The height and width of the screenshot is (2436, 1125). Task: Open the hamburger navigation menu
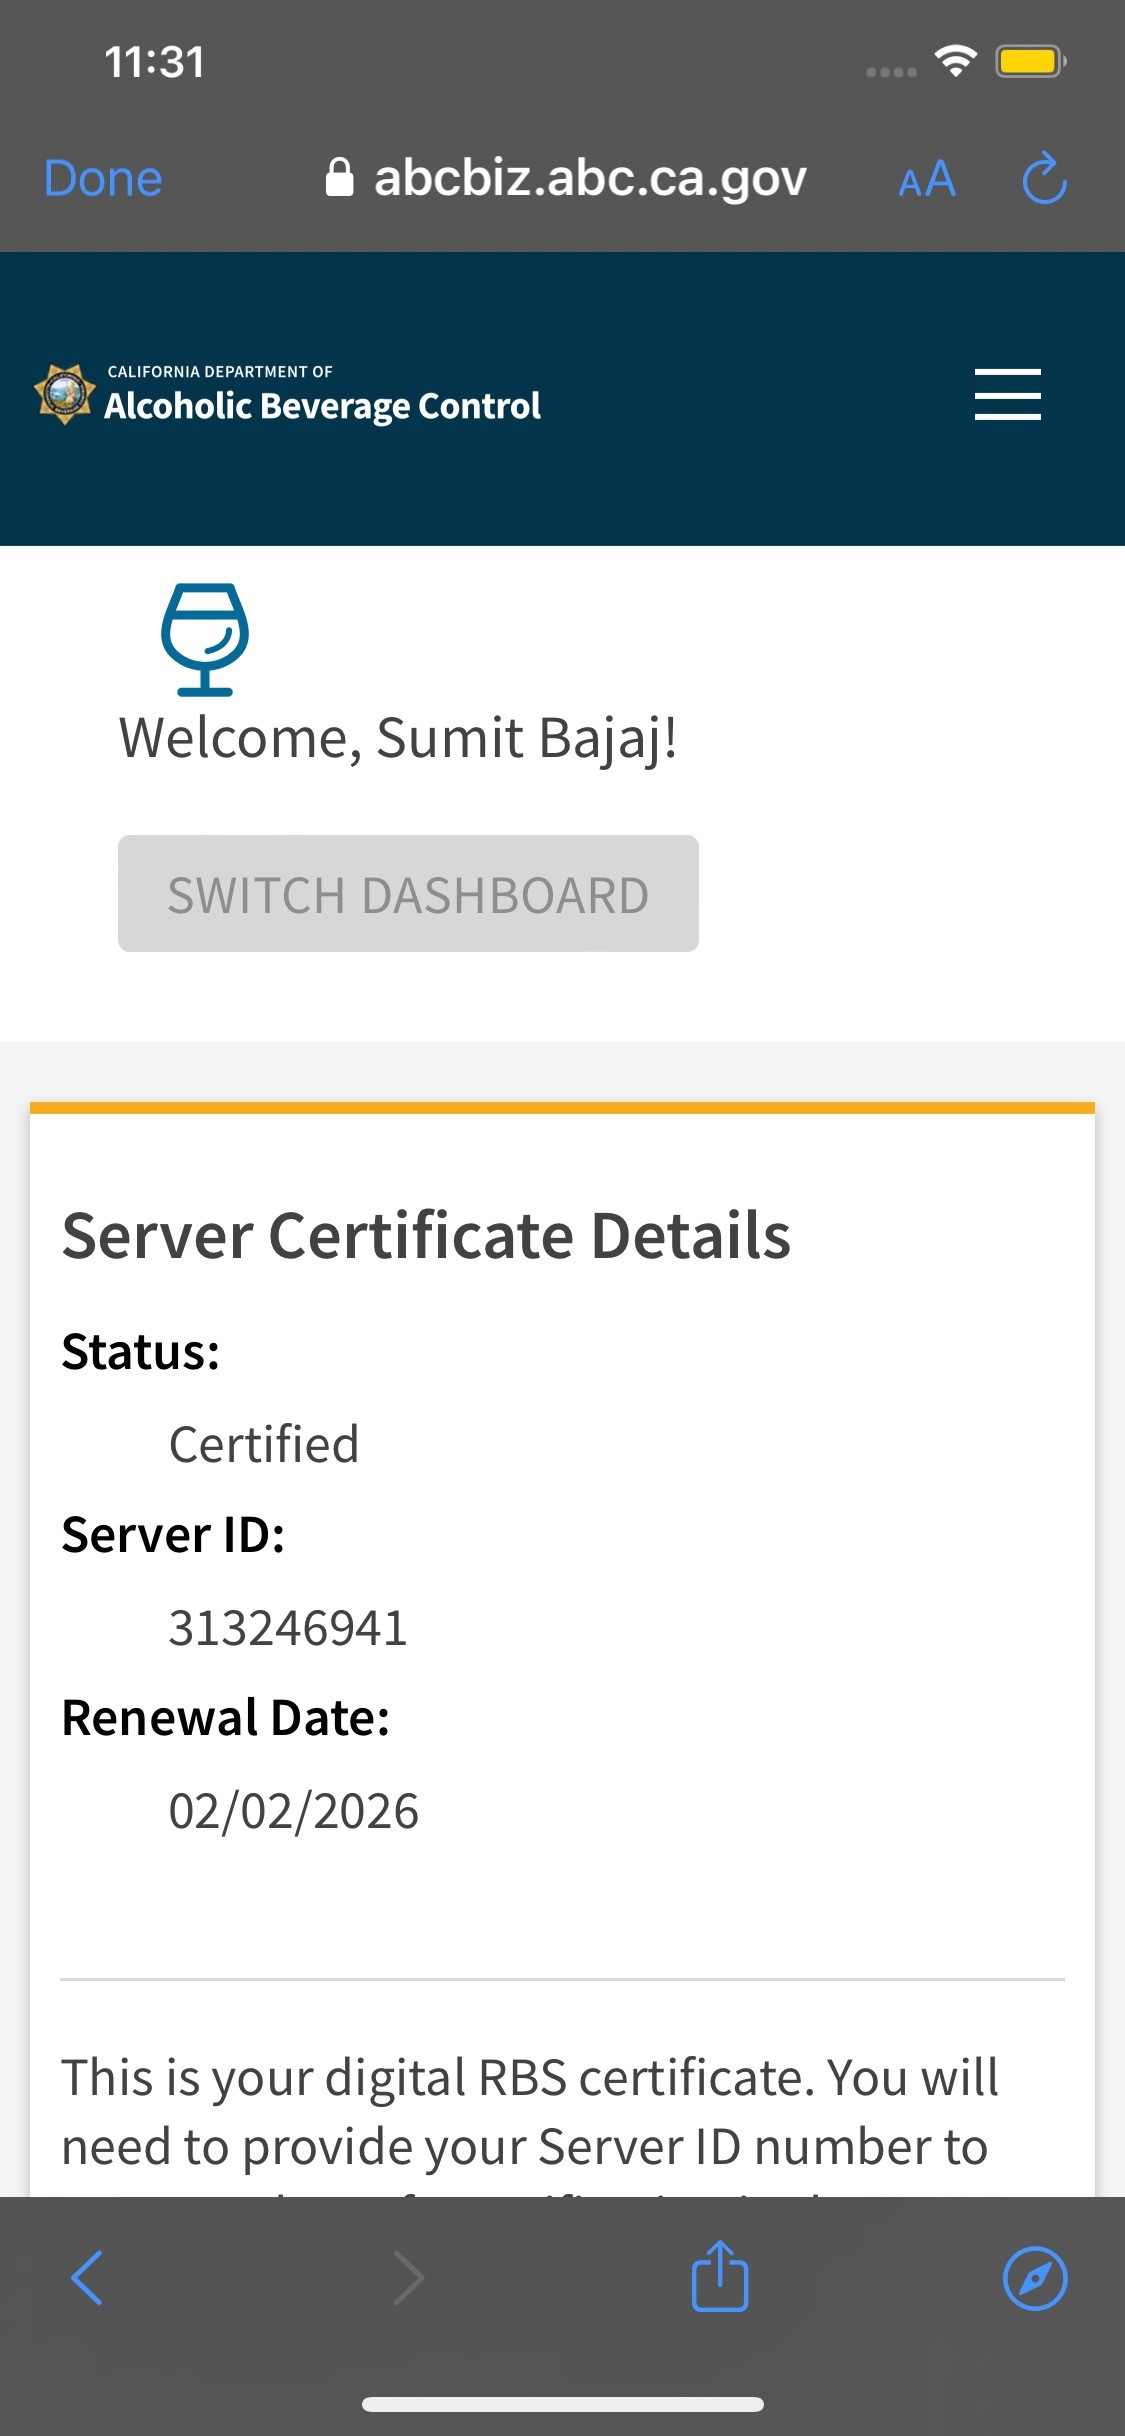(1007, 394)
